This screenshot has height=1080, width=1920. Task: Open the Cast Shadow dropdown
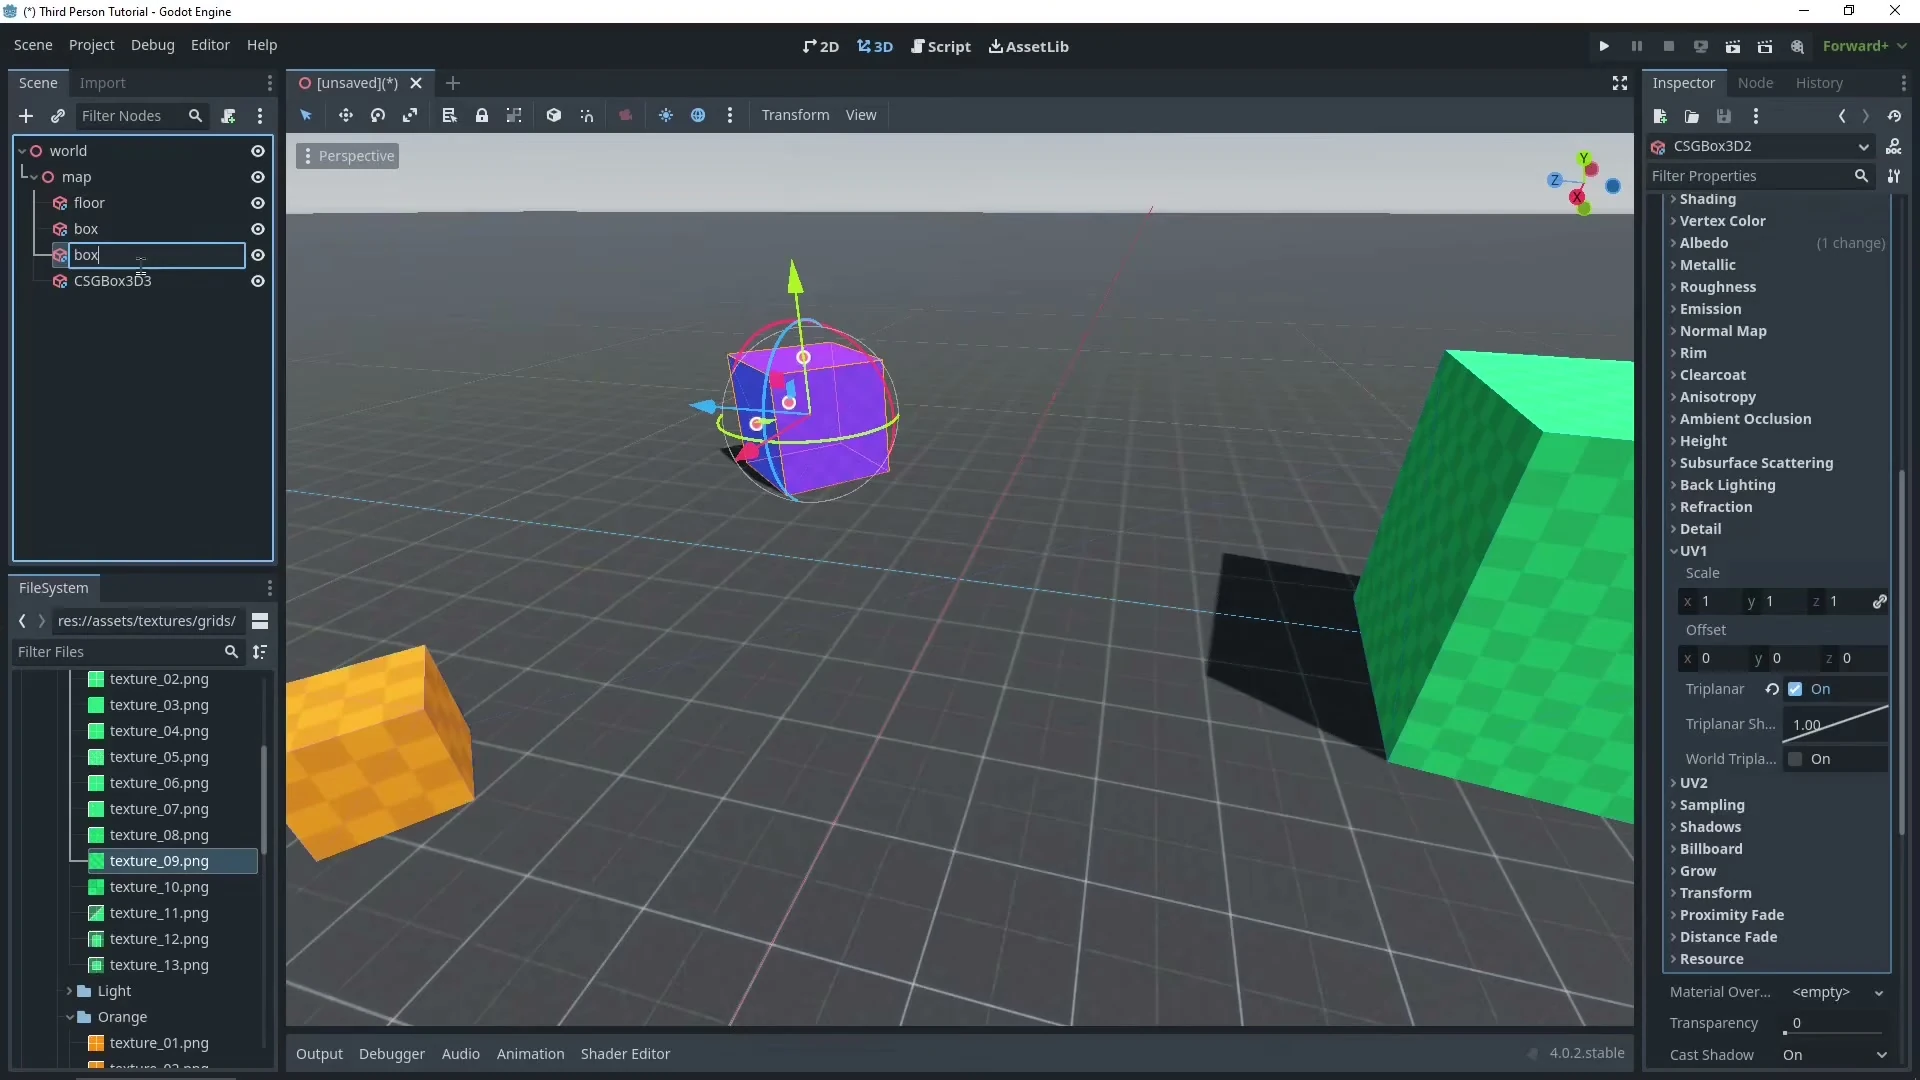coord(1835,1055)
